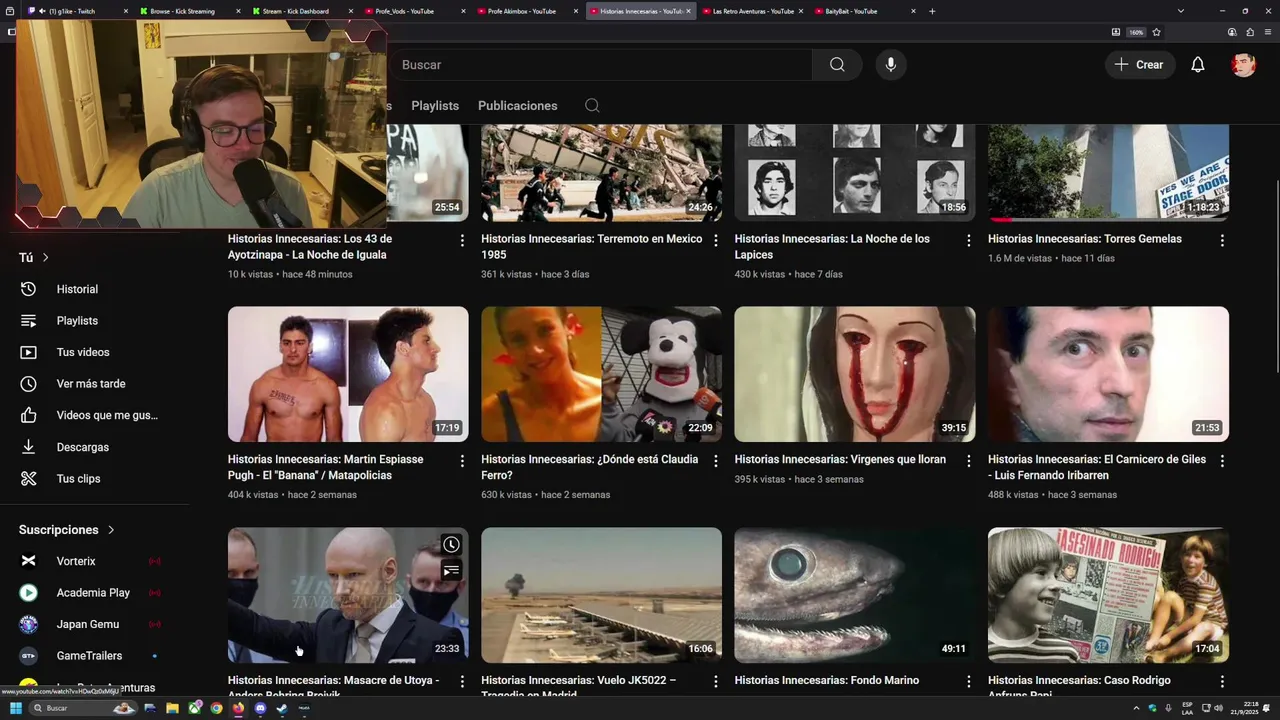This screenshot has height=720, width=1280.
Task: Switch to the Twitch browser tab
Action: point(78,11)
